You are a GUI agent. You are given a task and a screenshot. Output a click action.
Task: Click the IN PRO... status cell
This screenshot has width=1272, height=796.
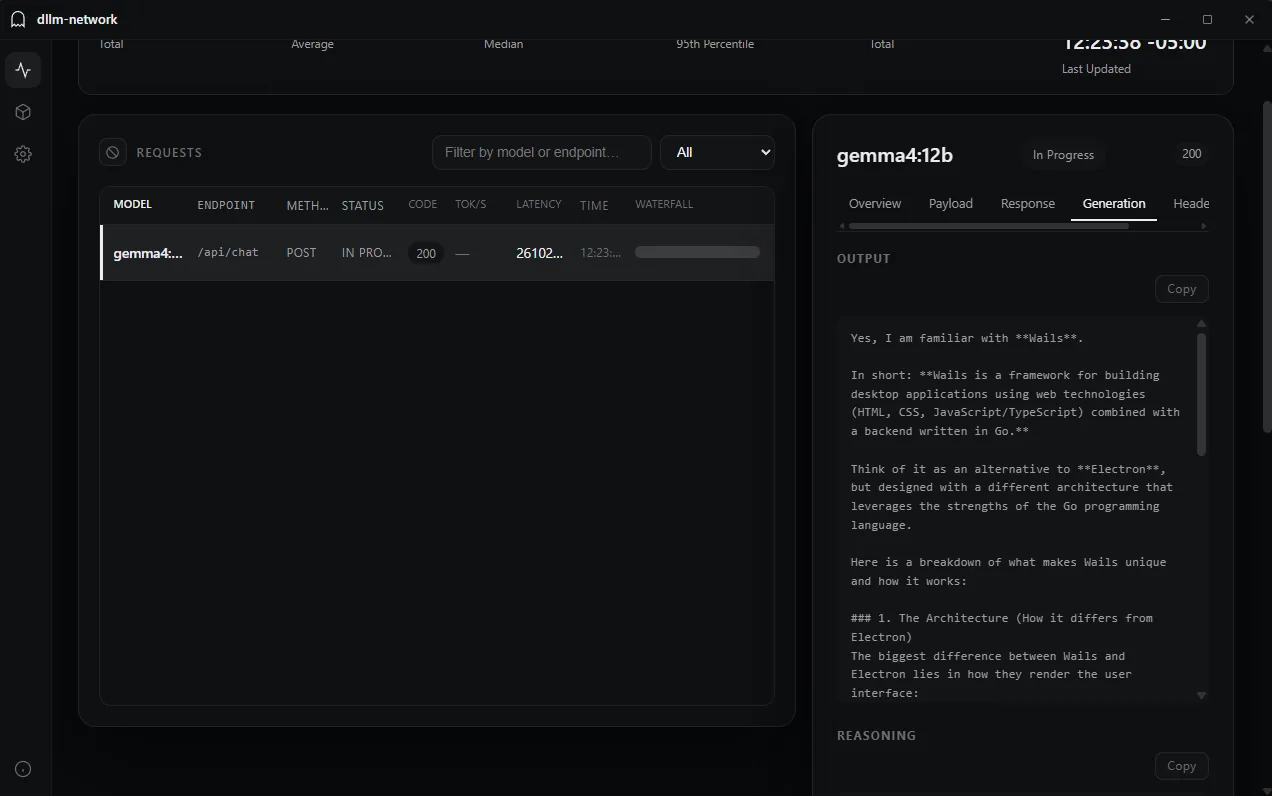point(366,253)
